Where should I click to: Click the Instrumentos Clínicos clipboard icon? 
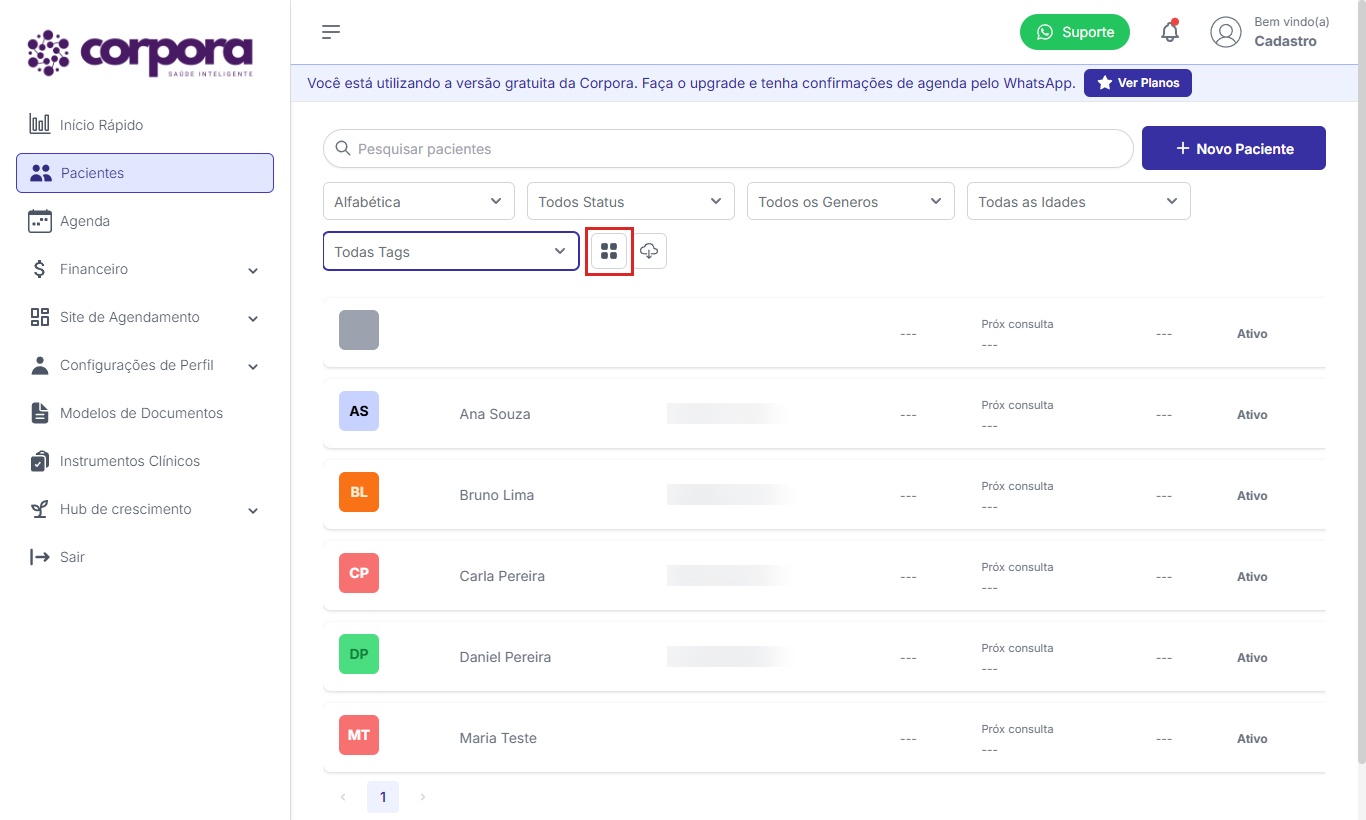tap(40, 461)
